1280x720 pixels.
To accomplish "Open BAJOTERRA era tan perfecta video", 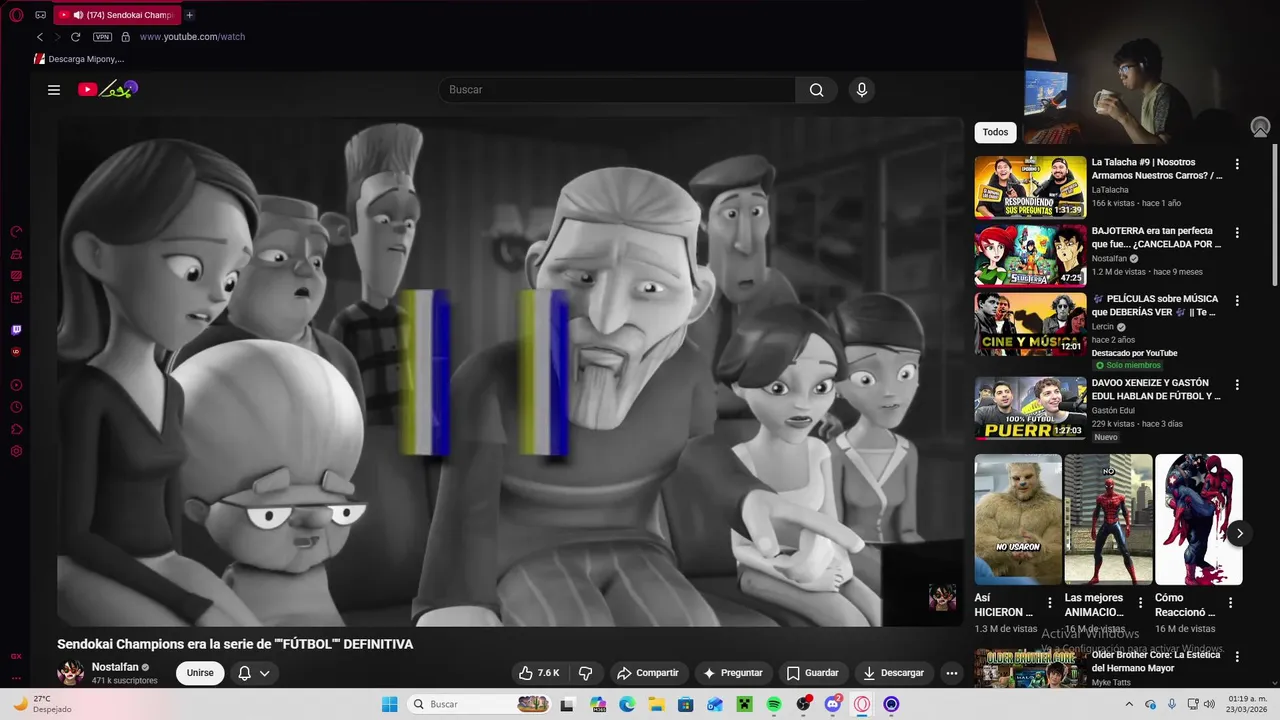I will point(1030,255).
